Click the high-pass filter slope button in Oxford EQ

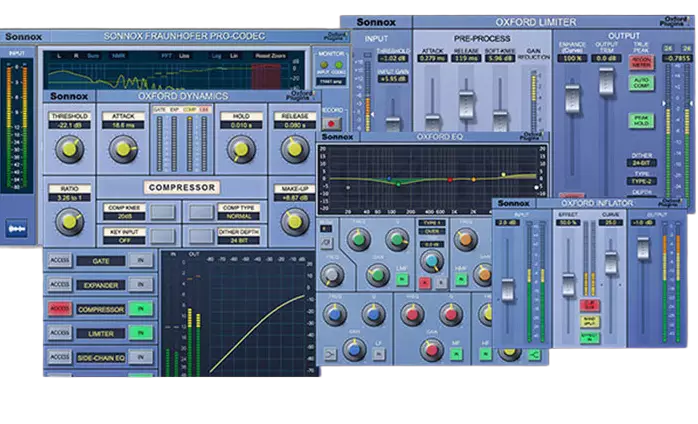pos(326,243)
